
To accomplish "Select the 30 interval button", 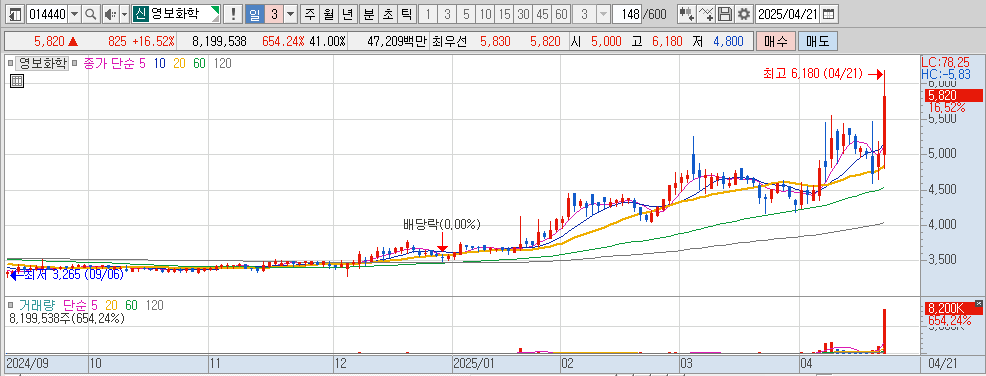I will (523, 14).
